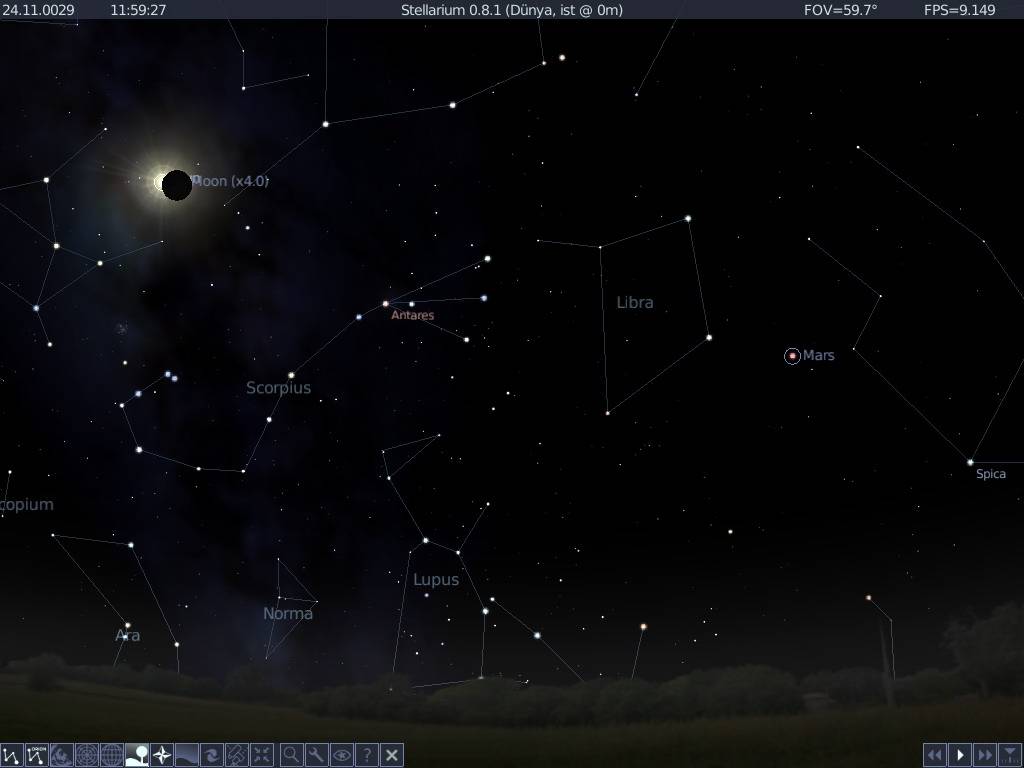Image resolution: width=1024 pixels, height=768 pixels.
Task: Select Mars in the sky
Action: tap(791, 355)
